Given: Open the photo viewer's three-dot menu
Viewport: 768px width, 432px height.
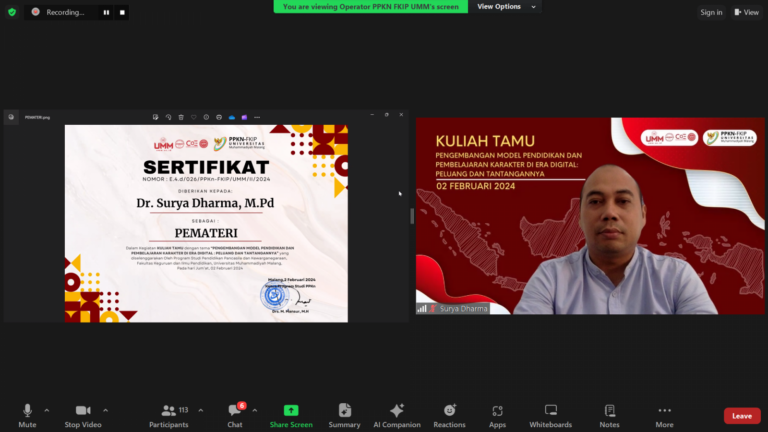Looking at the screenshot, I should click(x=257, y=117).
